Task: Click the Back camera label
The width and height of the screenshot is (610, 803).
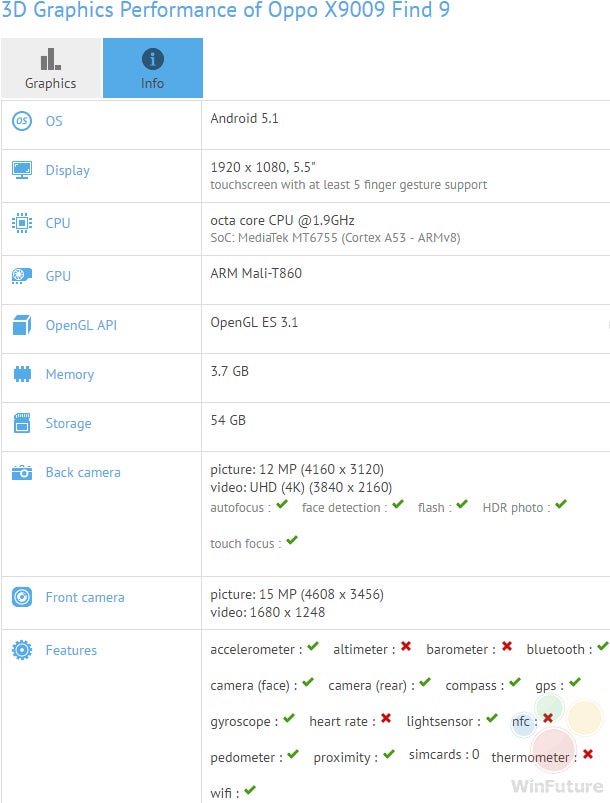Action: pos(83,472)
